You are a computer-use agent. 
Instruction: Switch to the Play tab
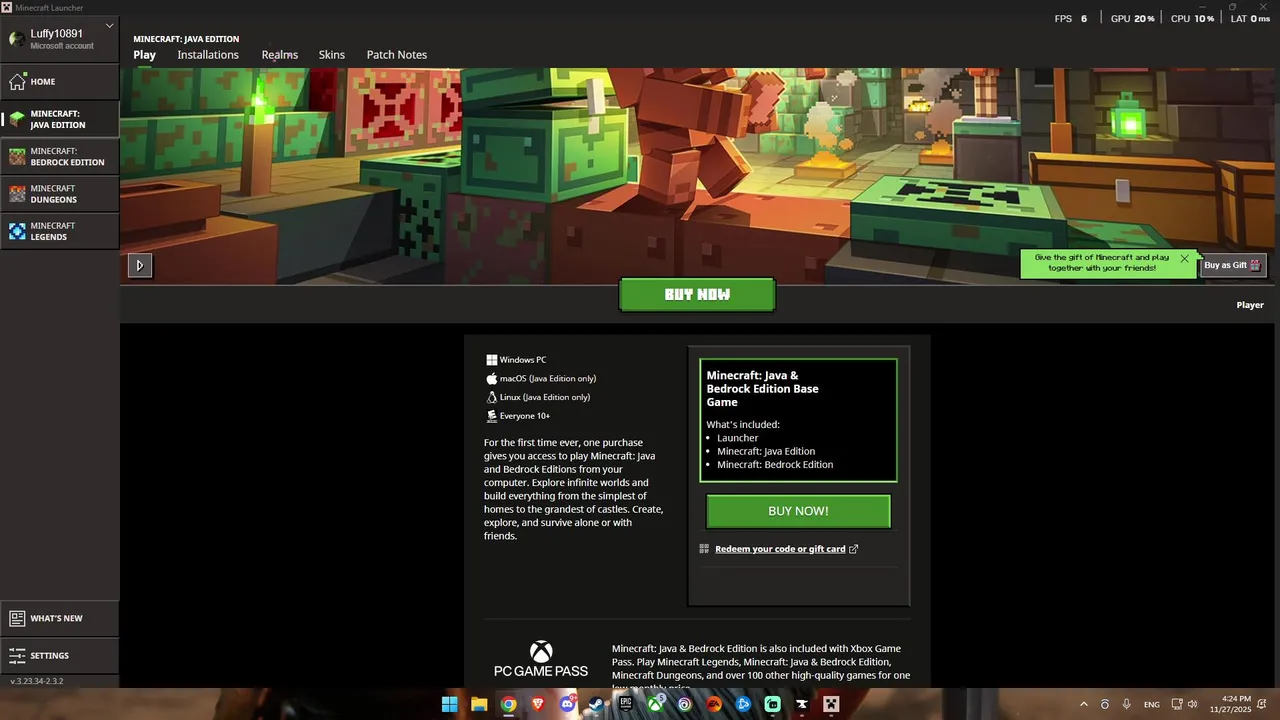145,55
